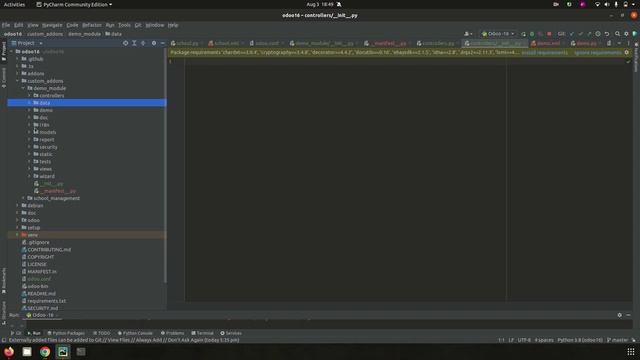
Task: Click the red Stop icon in toolbar
Action: coord(549,34)
